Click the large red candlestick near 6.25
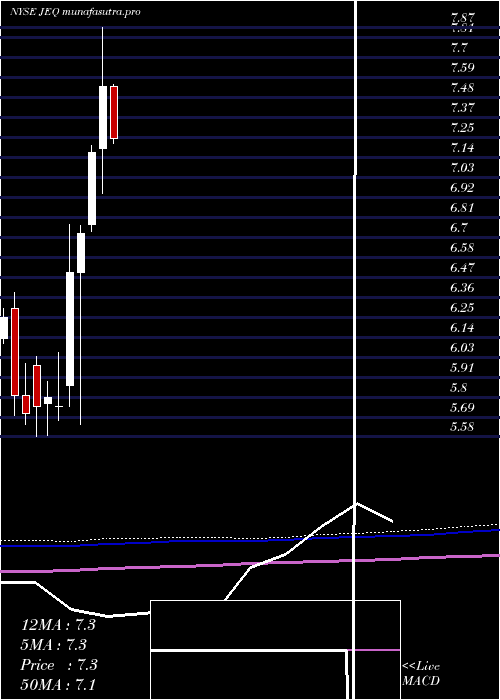The image size is (500, 700). [15, 352]
